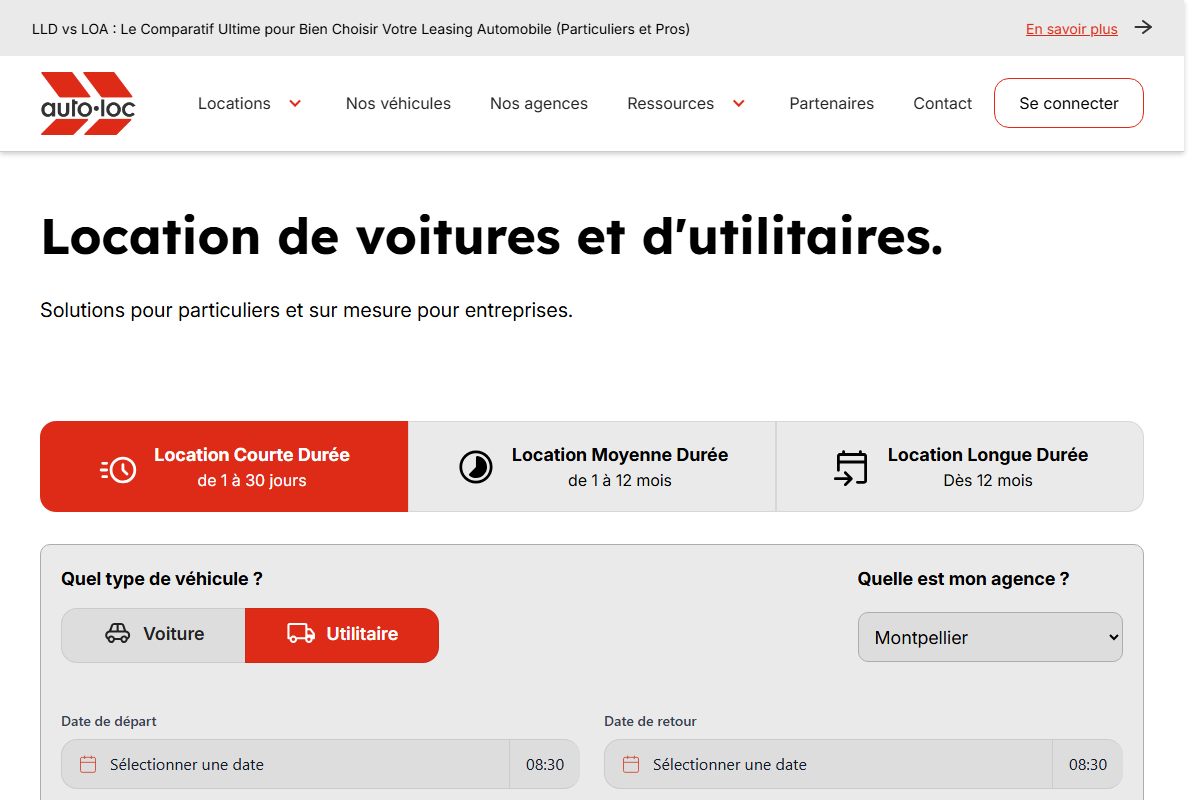
Task: Expand the Locations menu chevron
Action: 295,103
